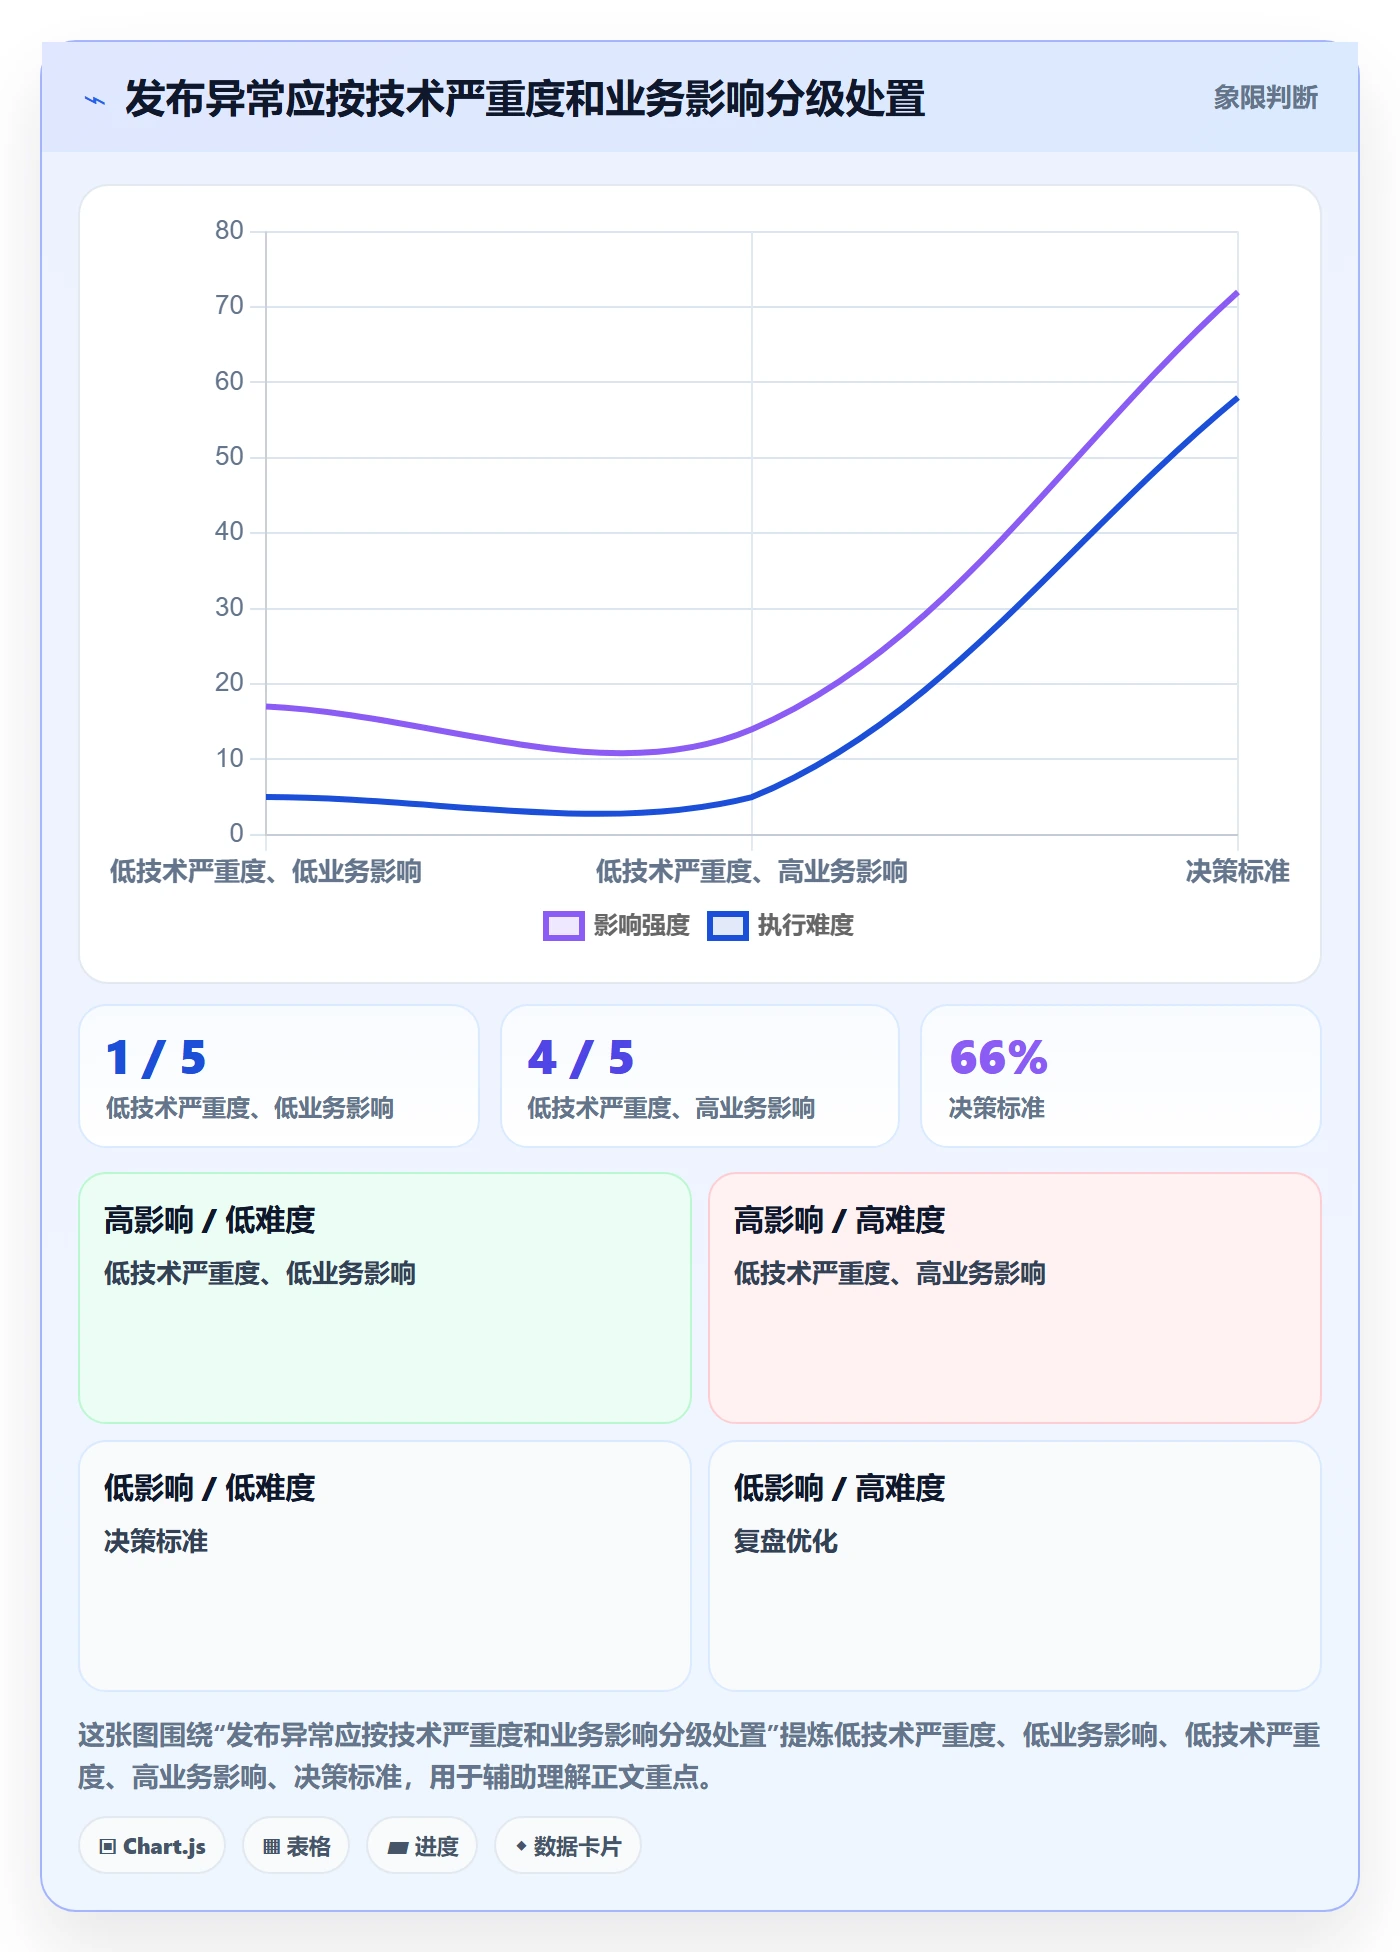Toggle the 执行难度 legend item
1400x1952 pixels.
781,926
